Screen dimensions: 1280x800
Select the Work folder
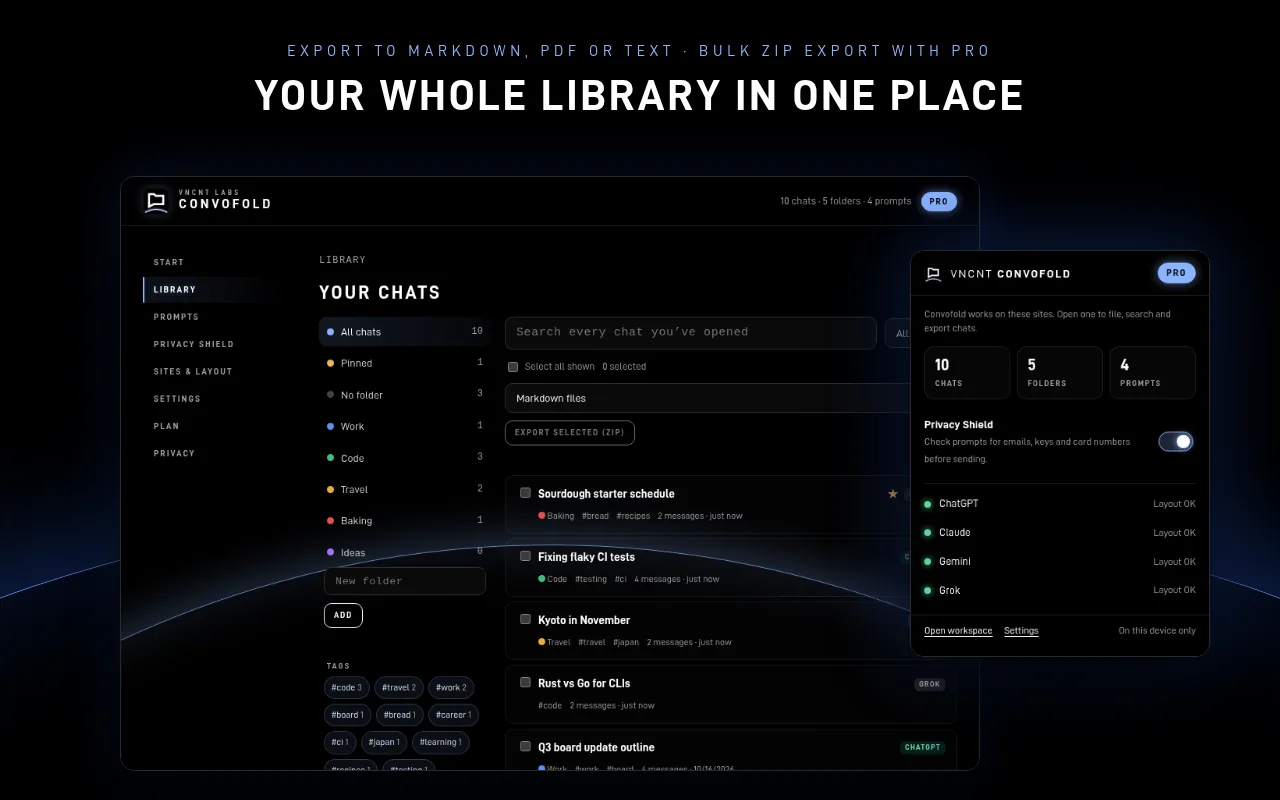404,426
